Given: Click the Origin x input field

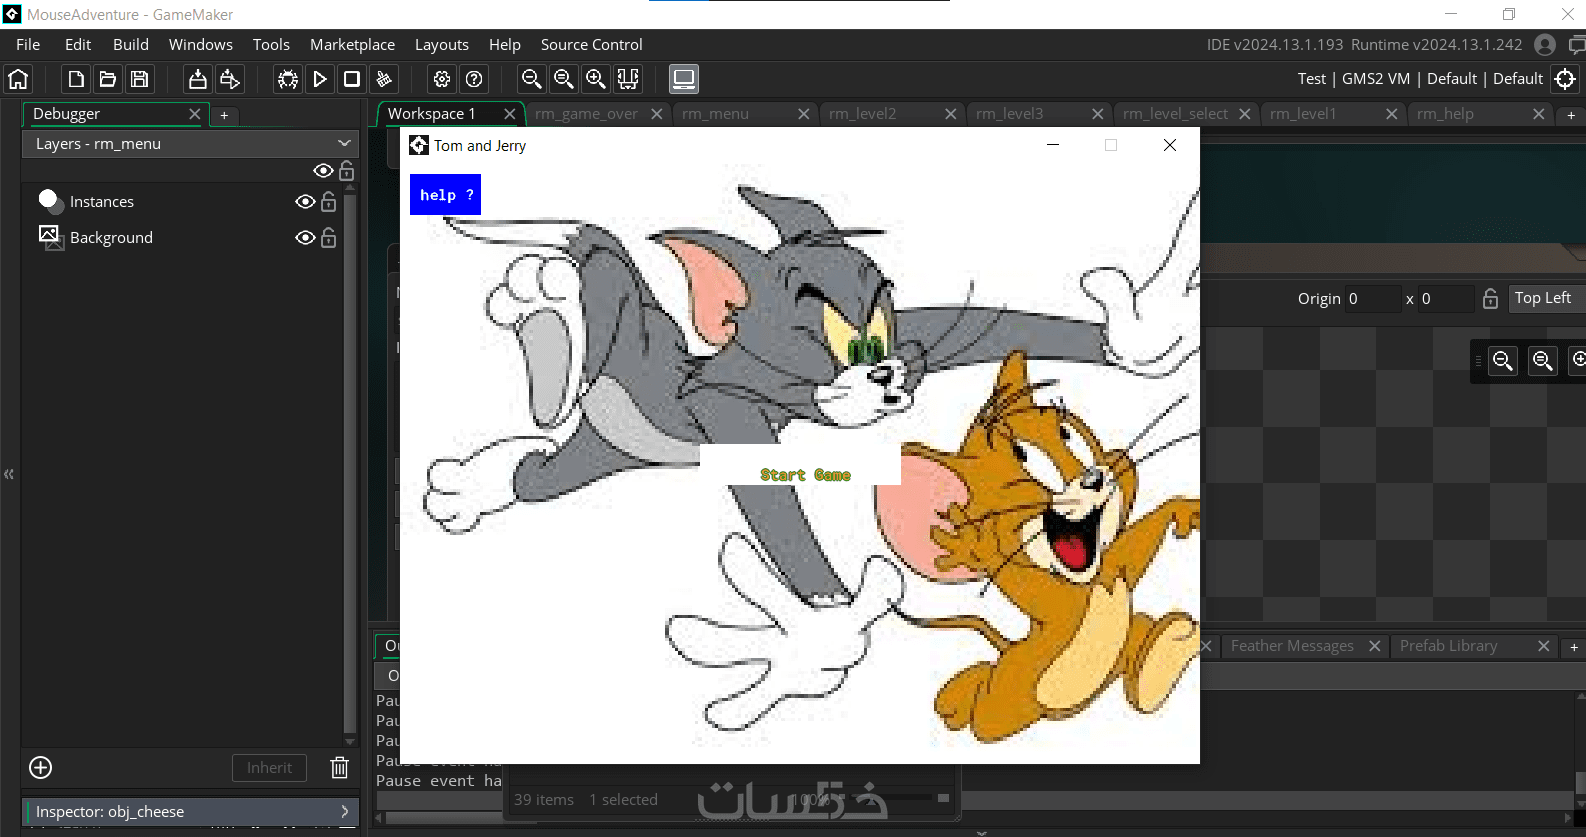Looking at the screenshot, I should 1373,299.
